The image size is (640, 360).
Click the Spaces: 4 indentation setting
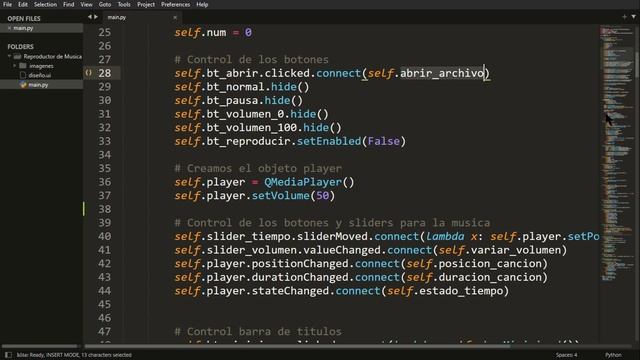click(566, 355)
